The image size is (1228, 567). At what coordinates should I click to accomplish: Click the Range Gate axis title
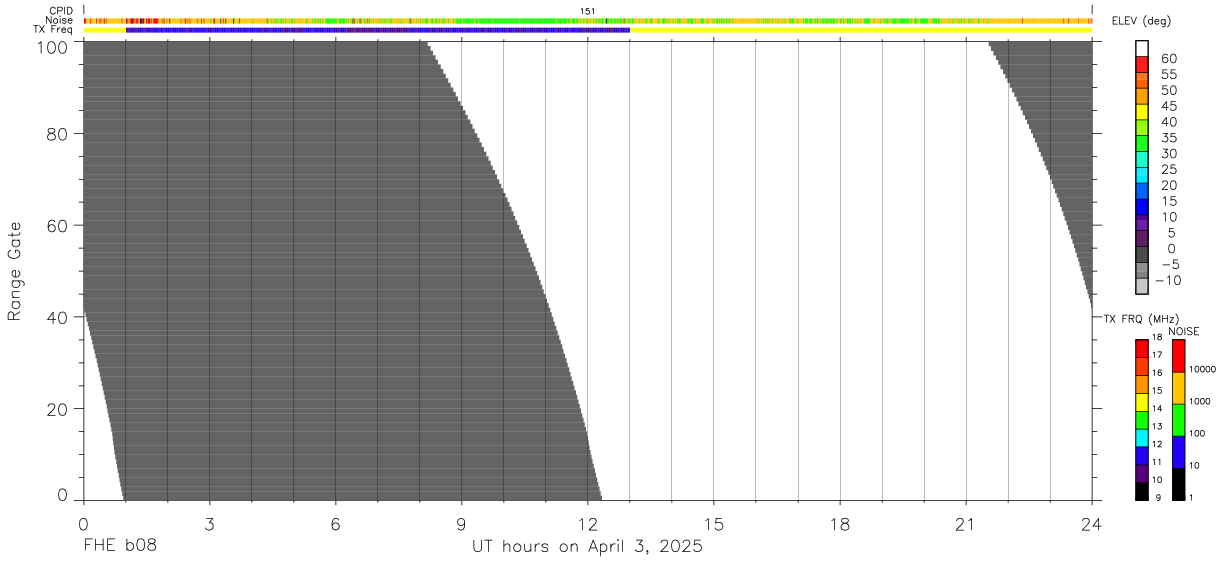(x=15, y=271)
